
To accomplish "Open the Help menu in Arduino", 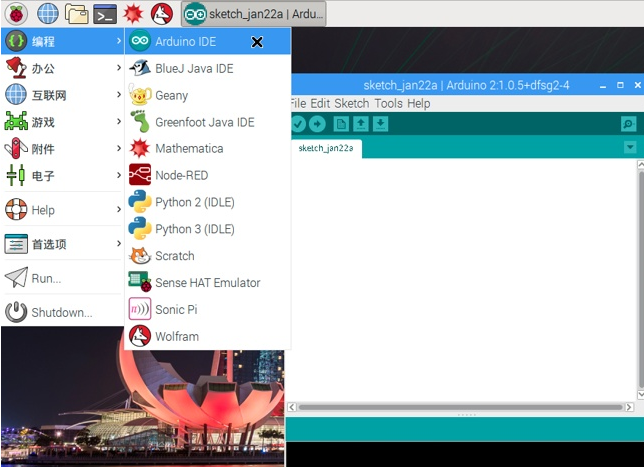I will point(419,104).
